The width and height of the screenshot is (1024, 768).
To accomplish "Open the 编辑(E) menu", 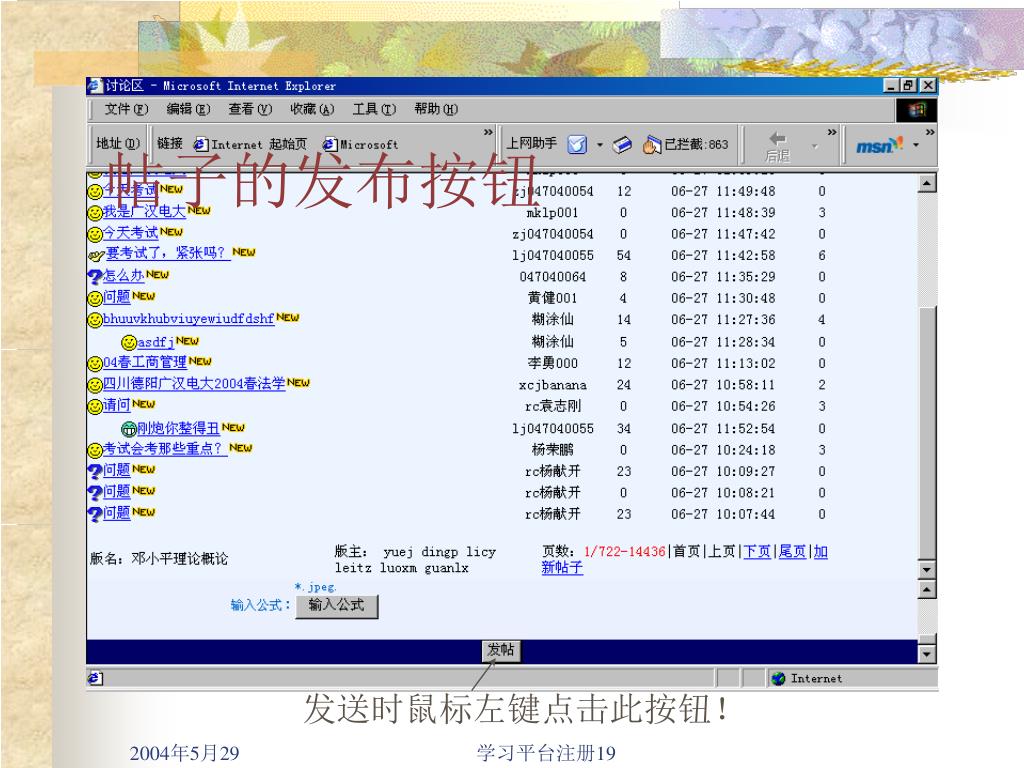I will pyautogui.click(x=188, y=109).
